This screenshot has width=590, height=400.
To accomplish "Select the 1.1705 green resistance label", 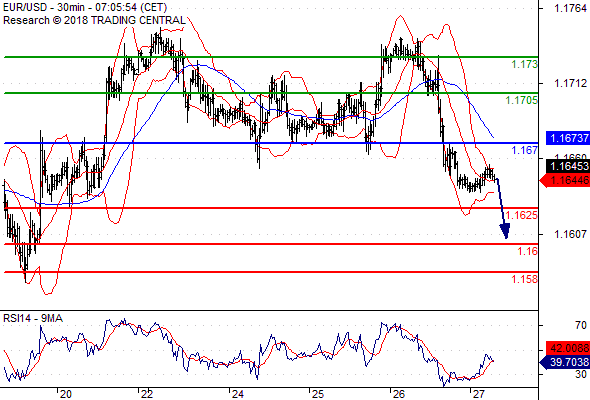I will (522, 100).
